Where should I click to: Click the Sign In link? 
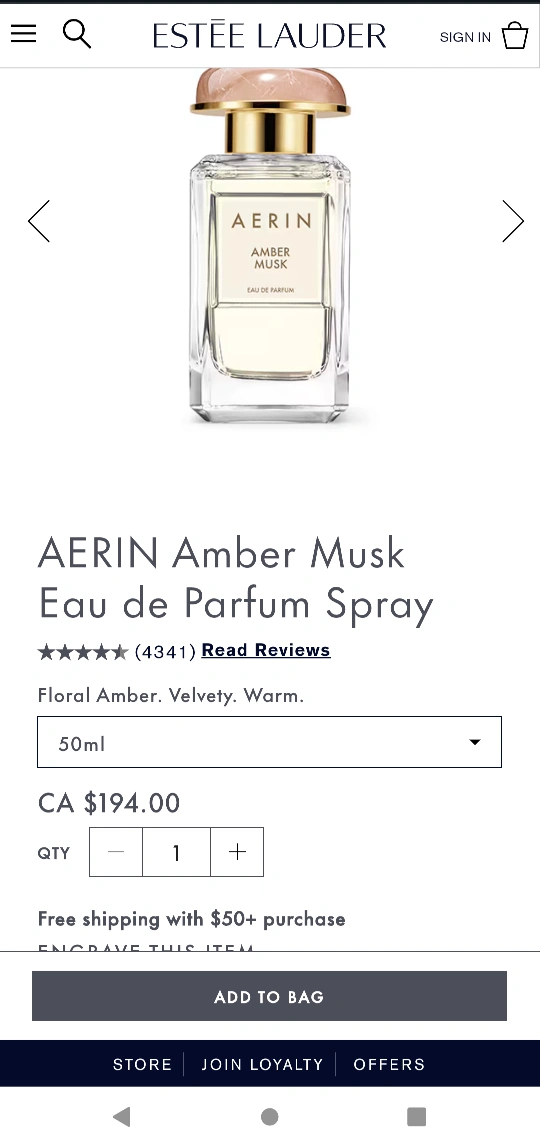coord(465,37)
